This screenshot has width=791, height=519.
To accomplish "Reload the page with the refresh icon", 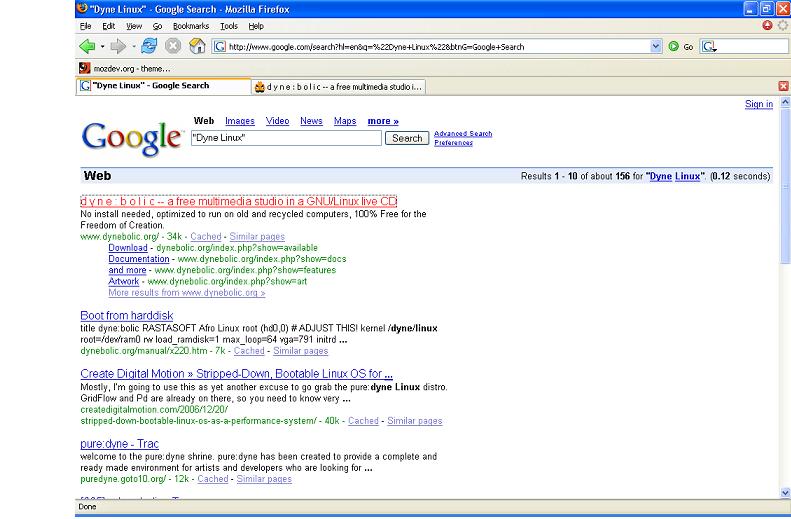I will pyautogui.click(x=150, y=46).
